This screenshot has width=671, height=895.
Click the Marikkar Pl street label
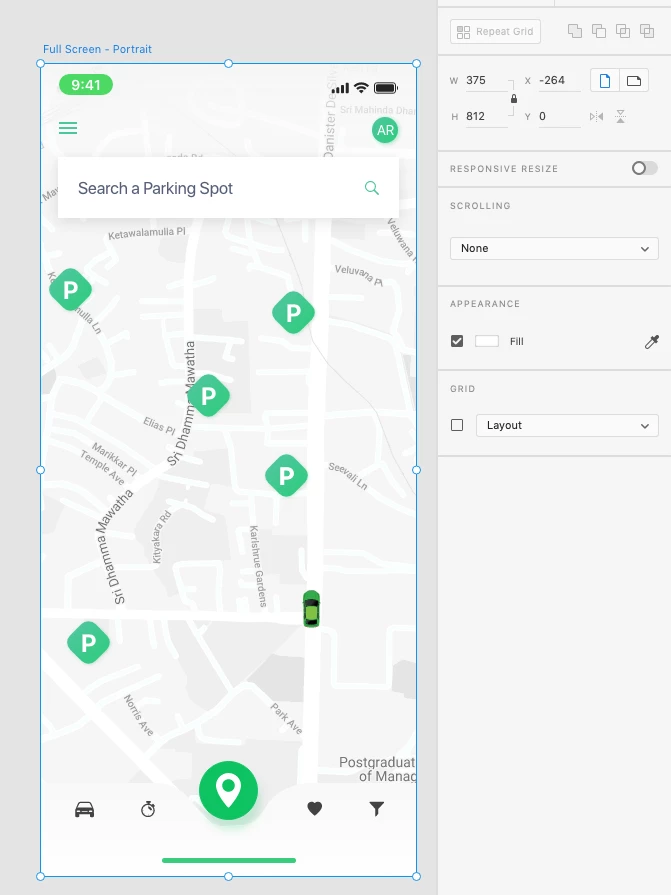pos(114,459)
